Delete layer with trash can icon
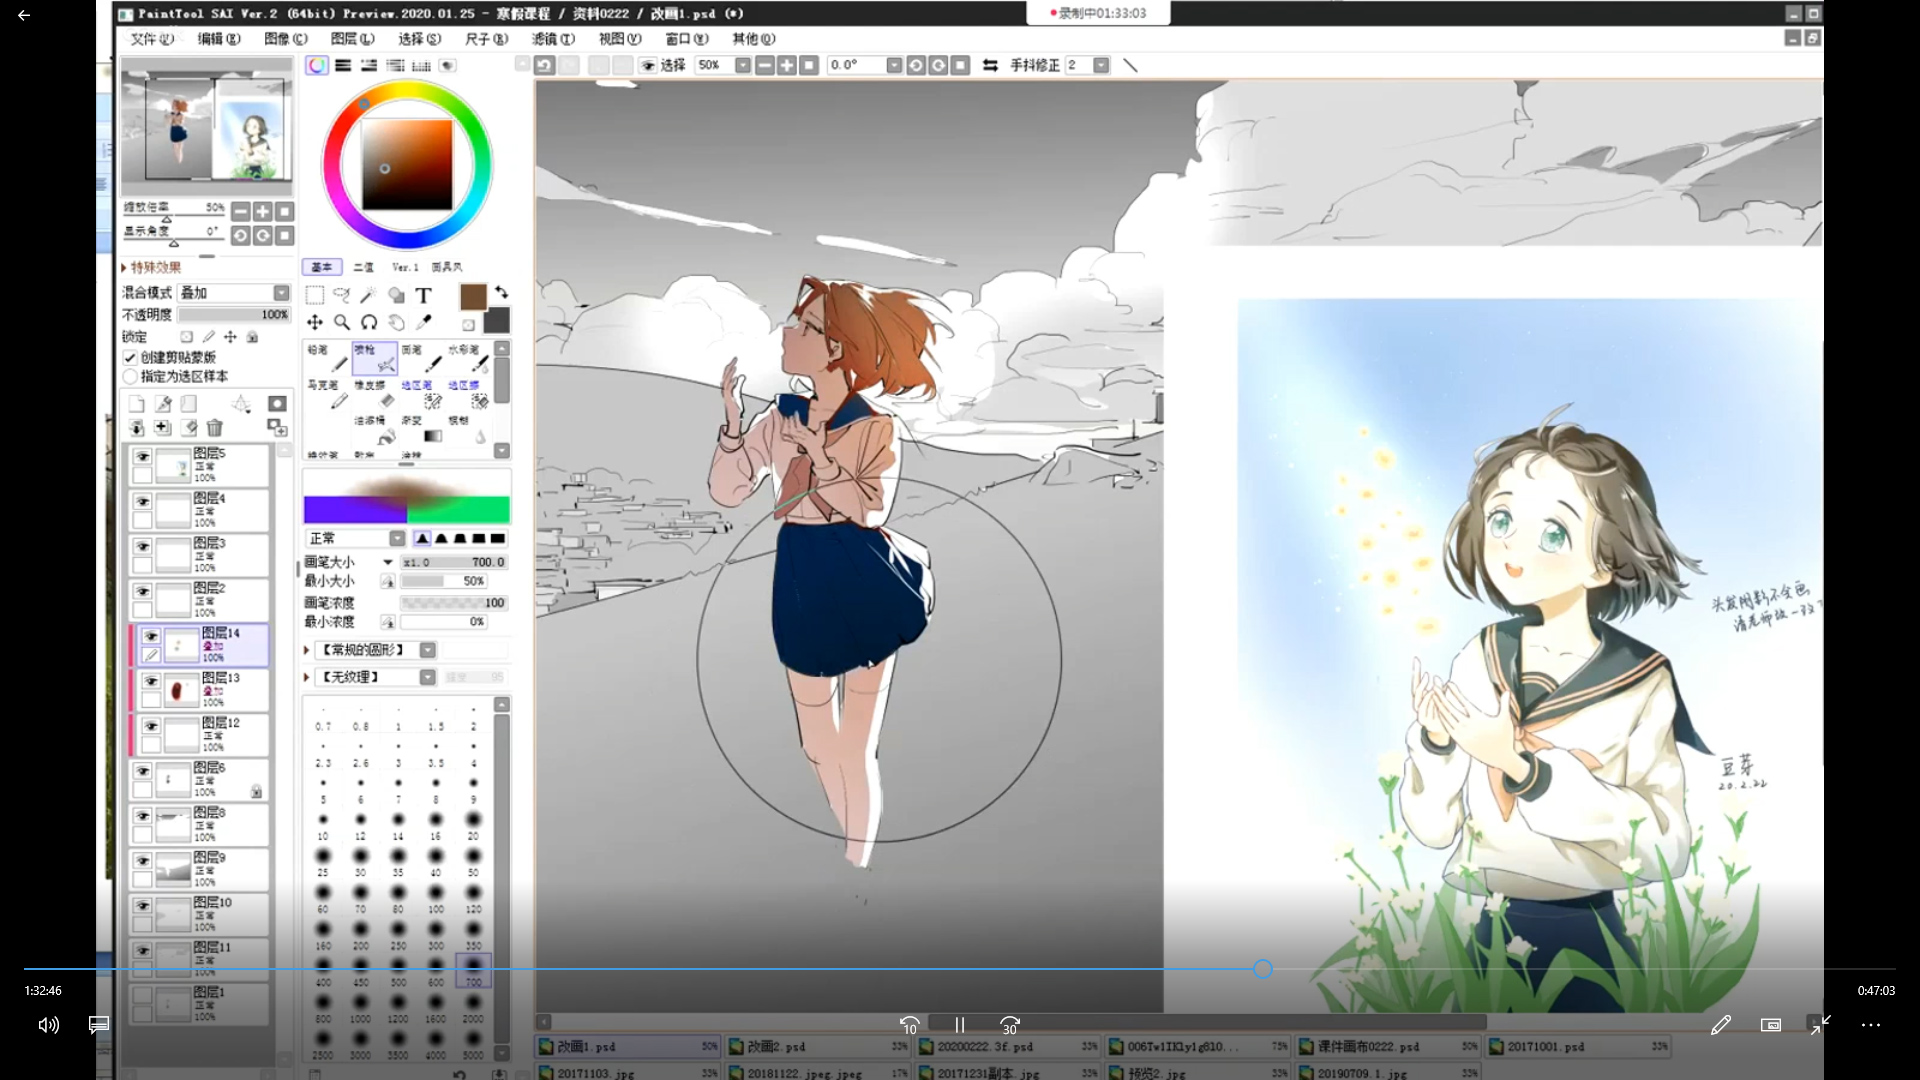This screenshot has width=1920, height=1080. coord(214,428)
